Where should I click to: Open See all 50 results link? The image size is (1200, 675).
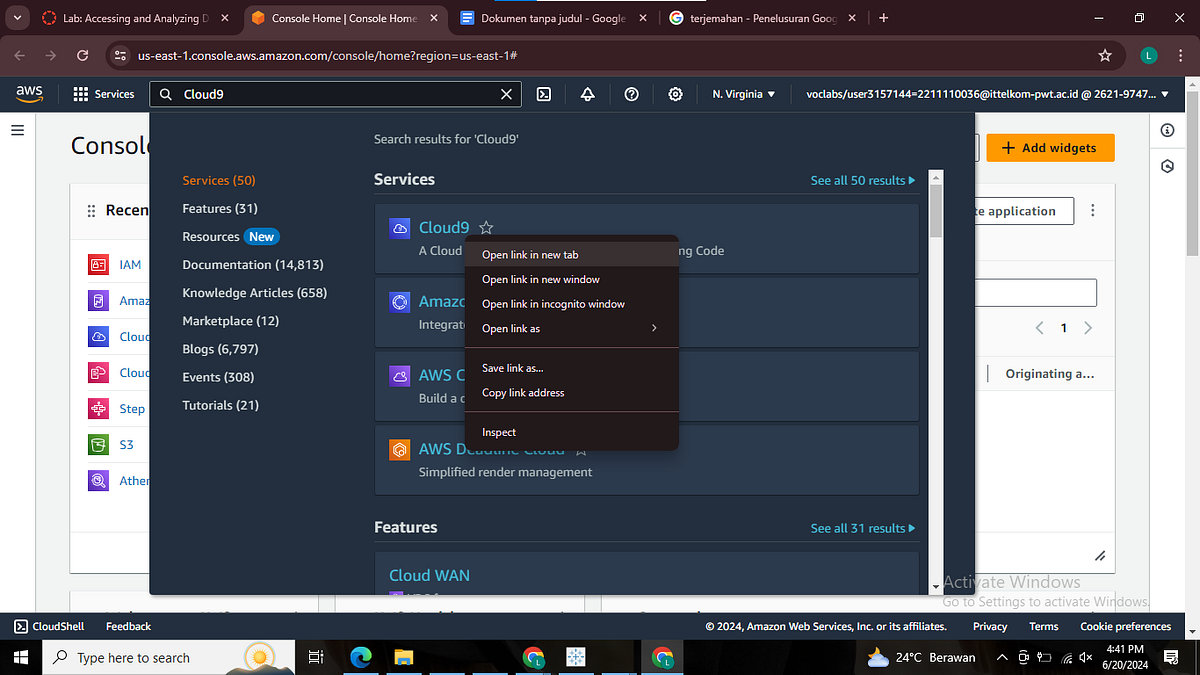(862, 180)
